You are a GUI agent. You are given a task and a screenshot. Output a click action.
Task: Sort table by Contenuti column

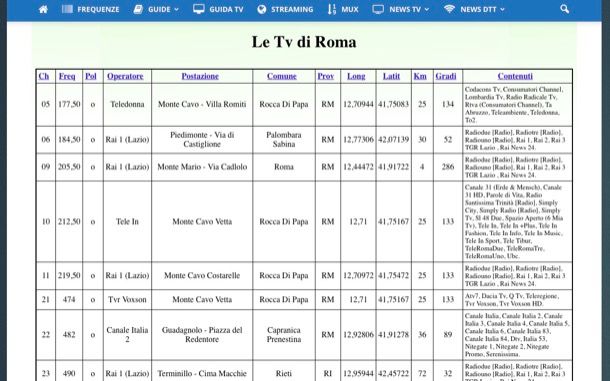(515, 76)
